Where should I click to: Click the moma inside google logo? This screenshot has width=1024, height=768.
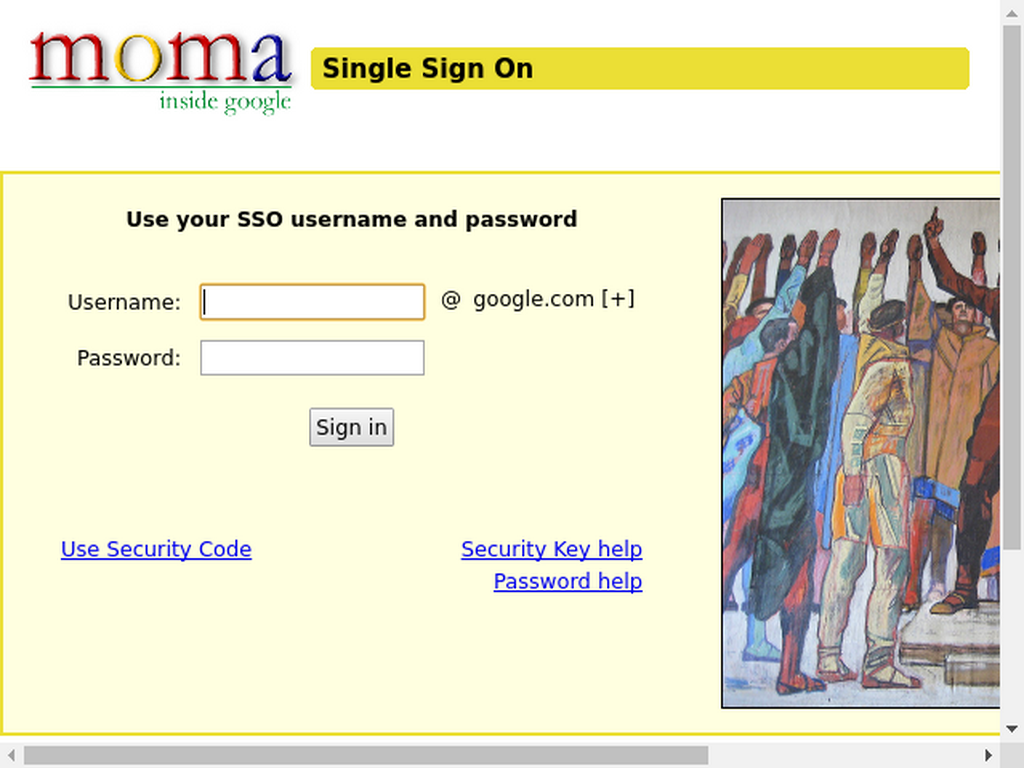click(x=161, y=72)
